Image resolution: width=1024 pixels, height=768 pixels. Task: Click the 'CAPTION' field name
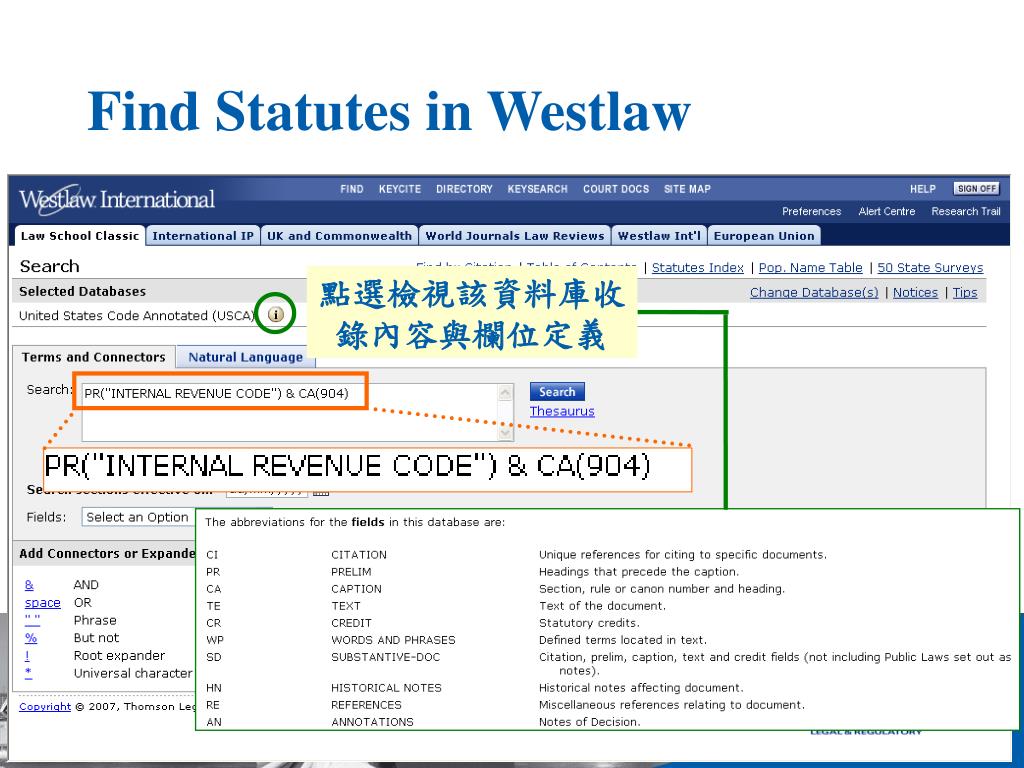click(x=356, y=588)
